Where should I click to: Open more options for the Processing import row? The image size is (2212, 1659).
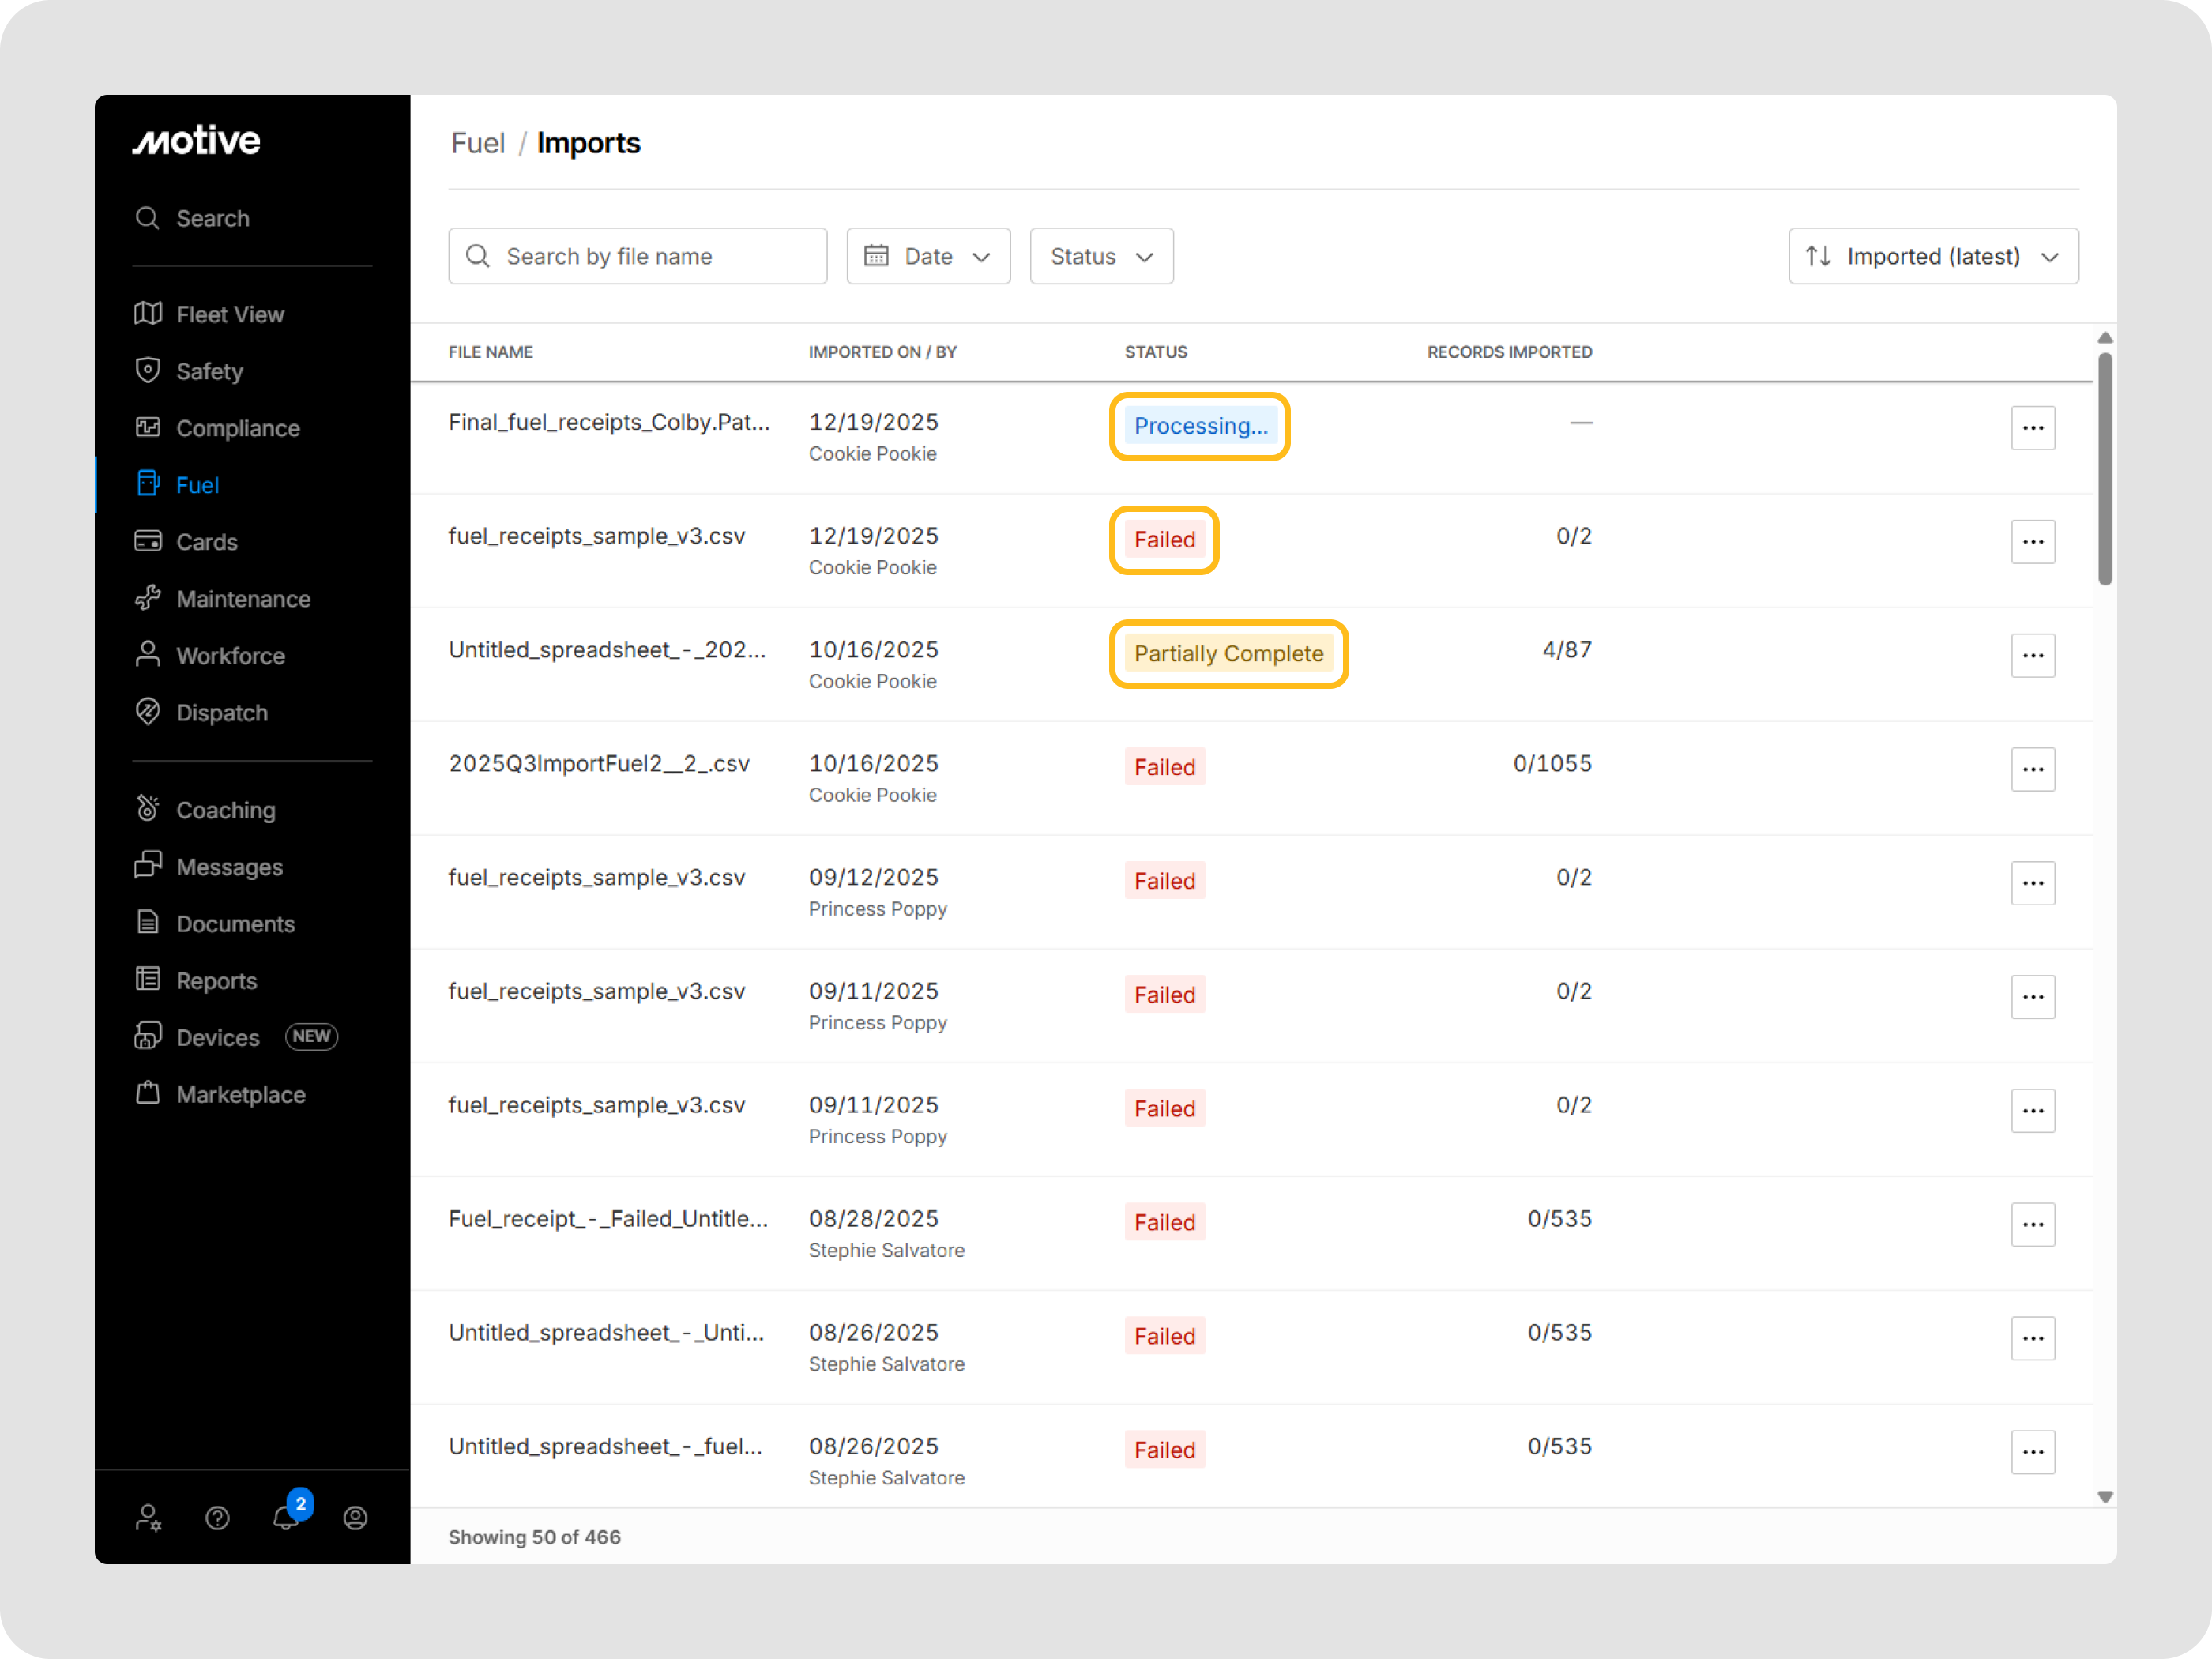pyautogui.click(x=2032, y=428)
